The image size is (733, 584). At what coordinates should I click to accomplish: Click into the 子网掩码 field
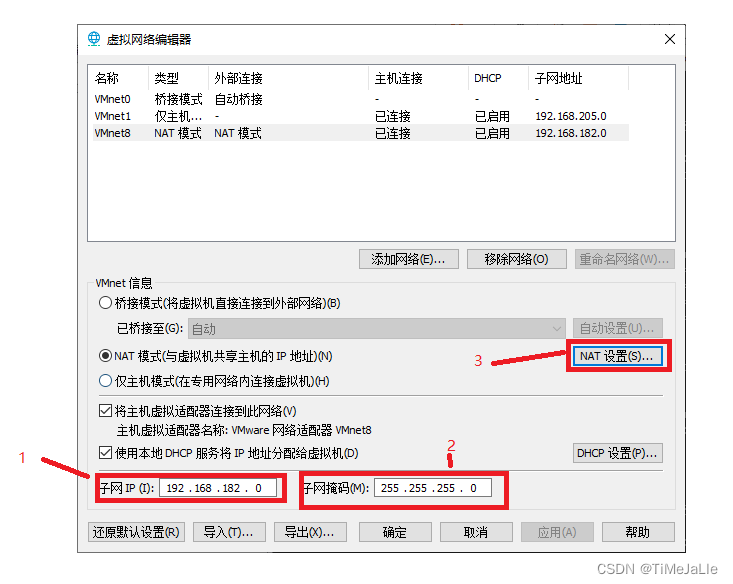click(433, 488)
